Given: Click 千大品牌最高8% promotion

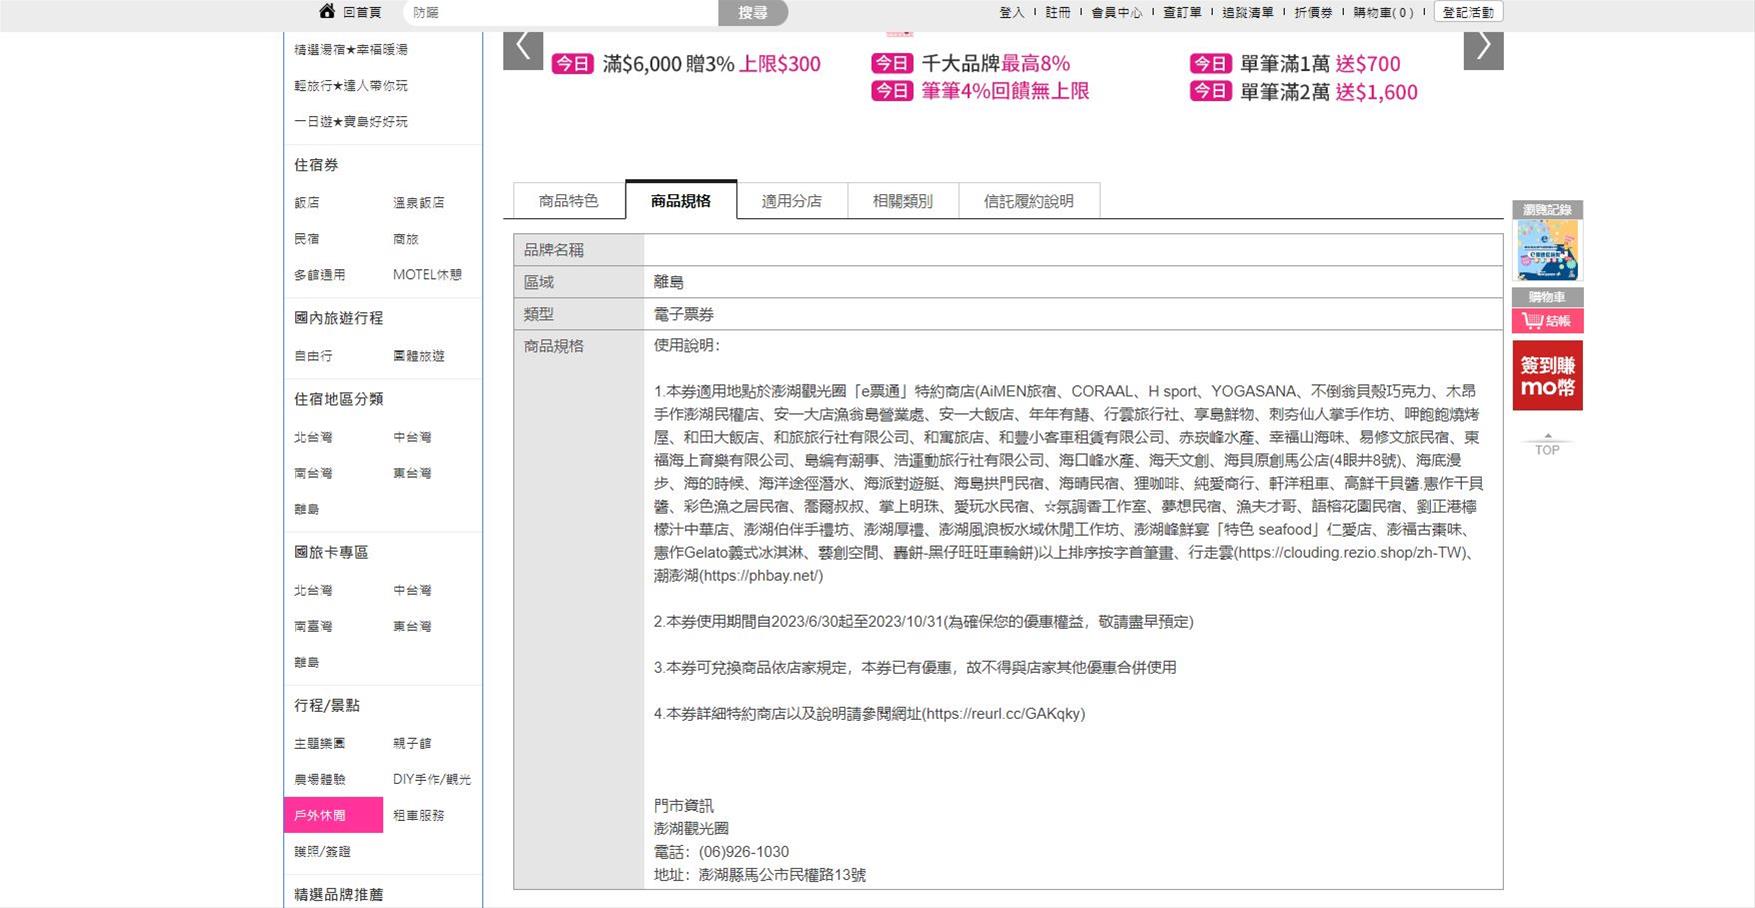Looking at the screenshot, I should coord(971,63).
